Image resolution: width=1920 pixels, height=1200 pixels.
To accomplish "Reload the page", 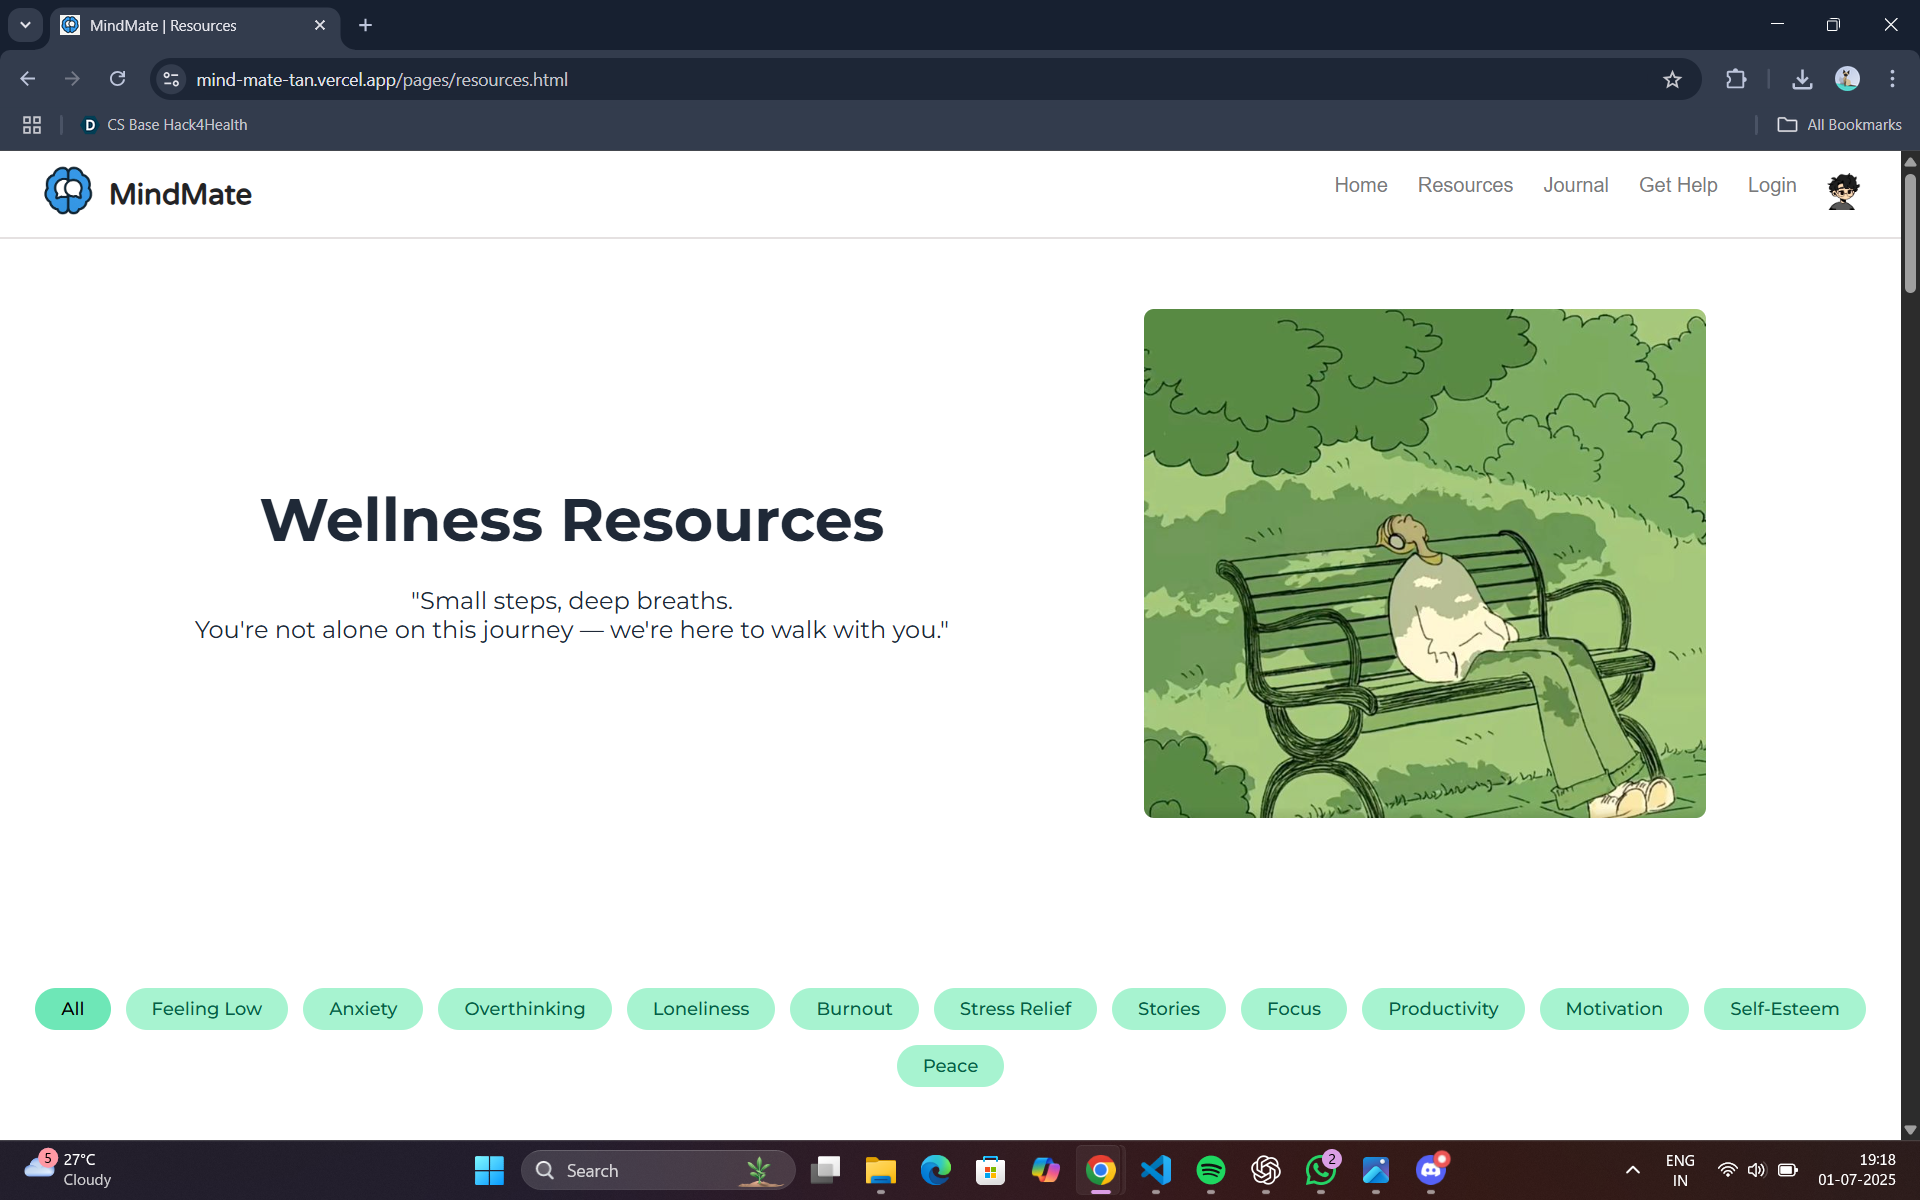I will (117, 79).
